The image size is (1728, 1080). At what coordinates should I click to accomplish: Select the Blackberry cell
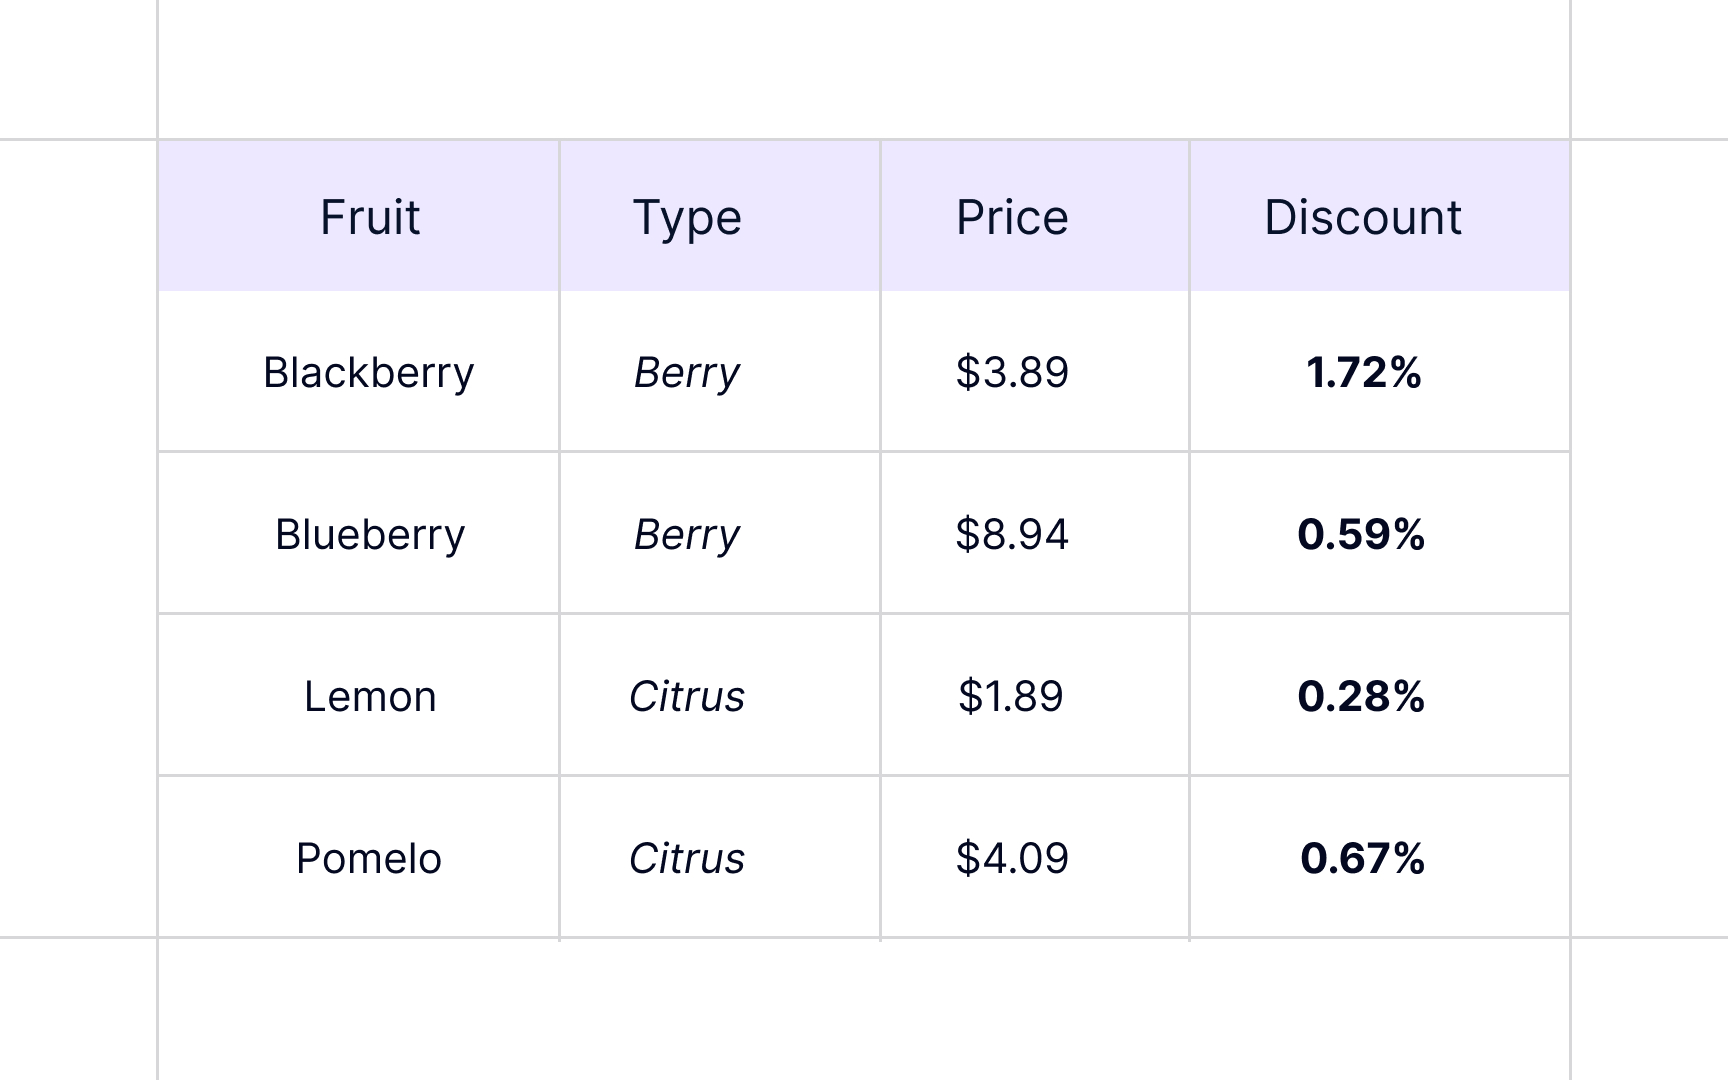pos(368,373)
